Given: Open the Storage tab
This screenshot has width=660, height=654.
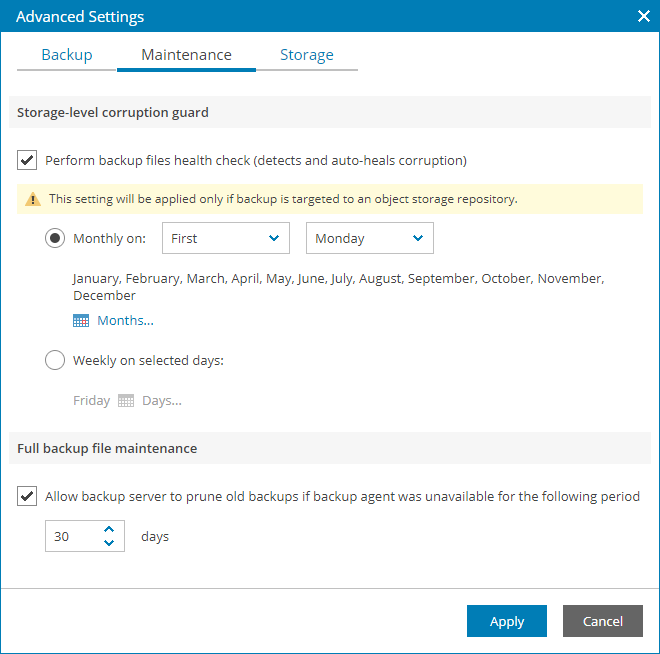Looking at the screenshot, I should tap(307, 55).
